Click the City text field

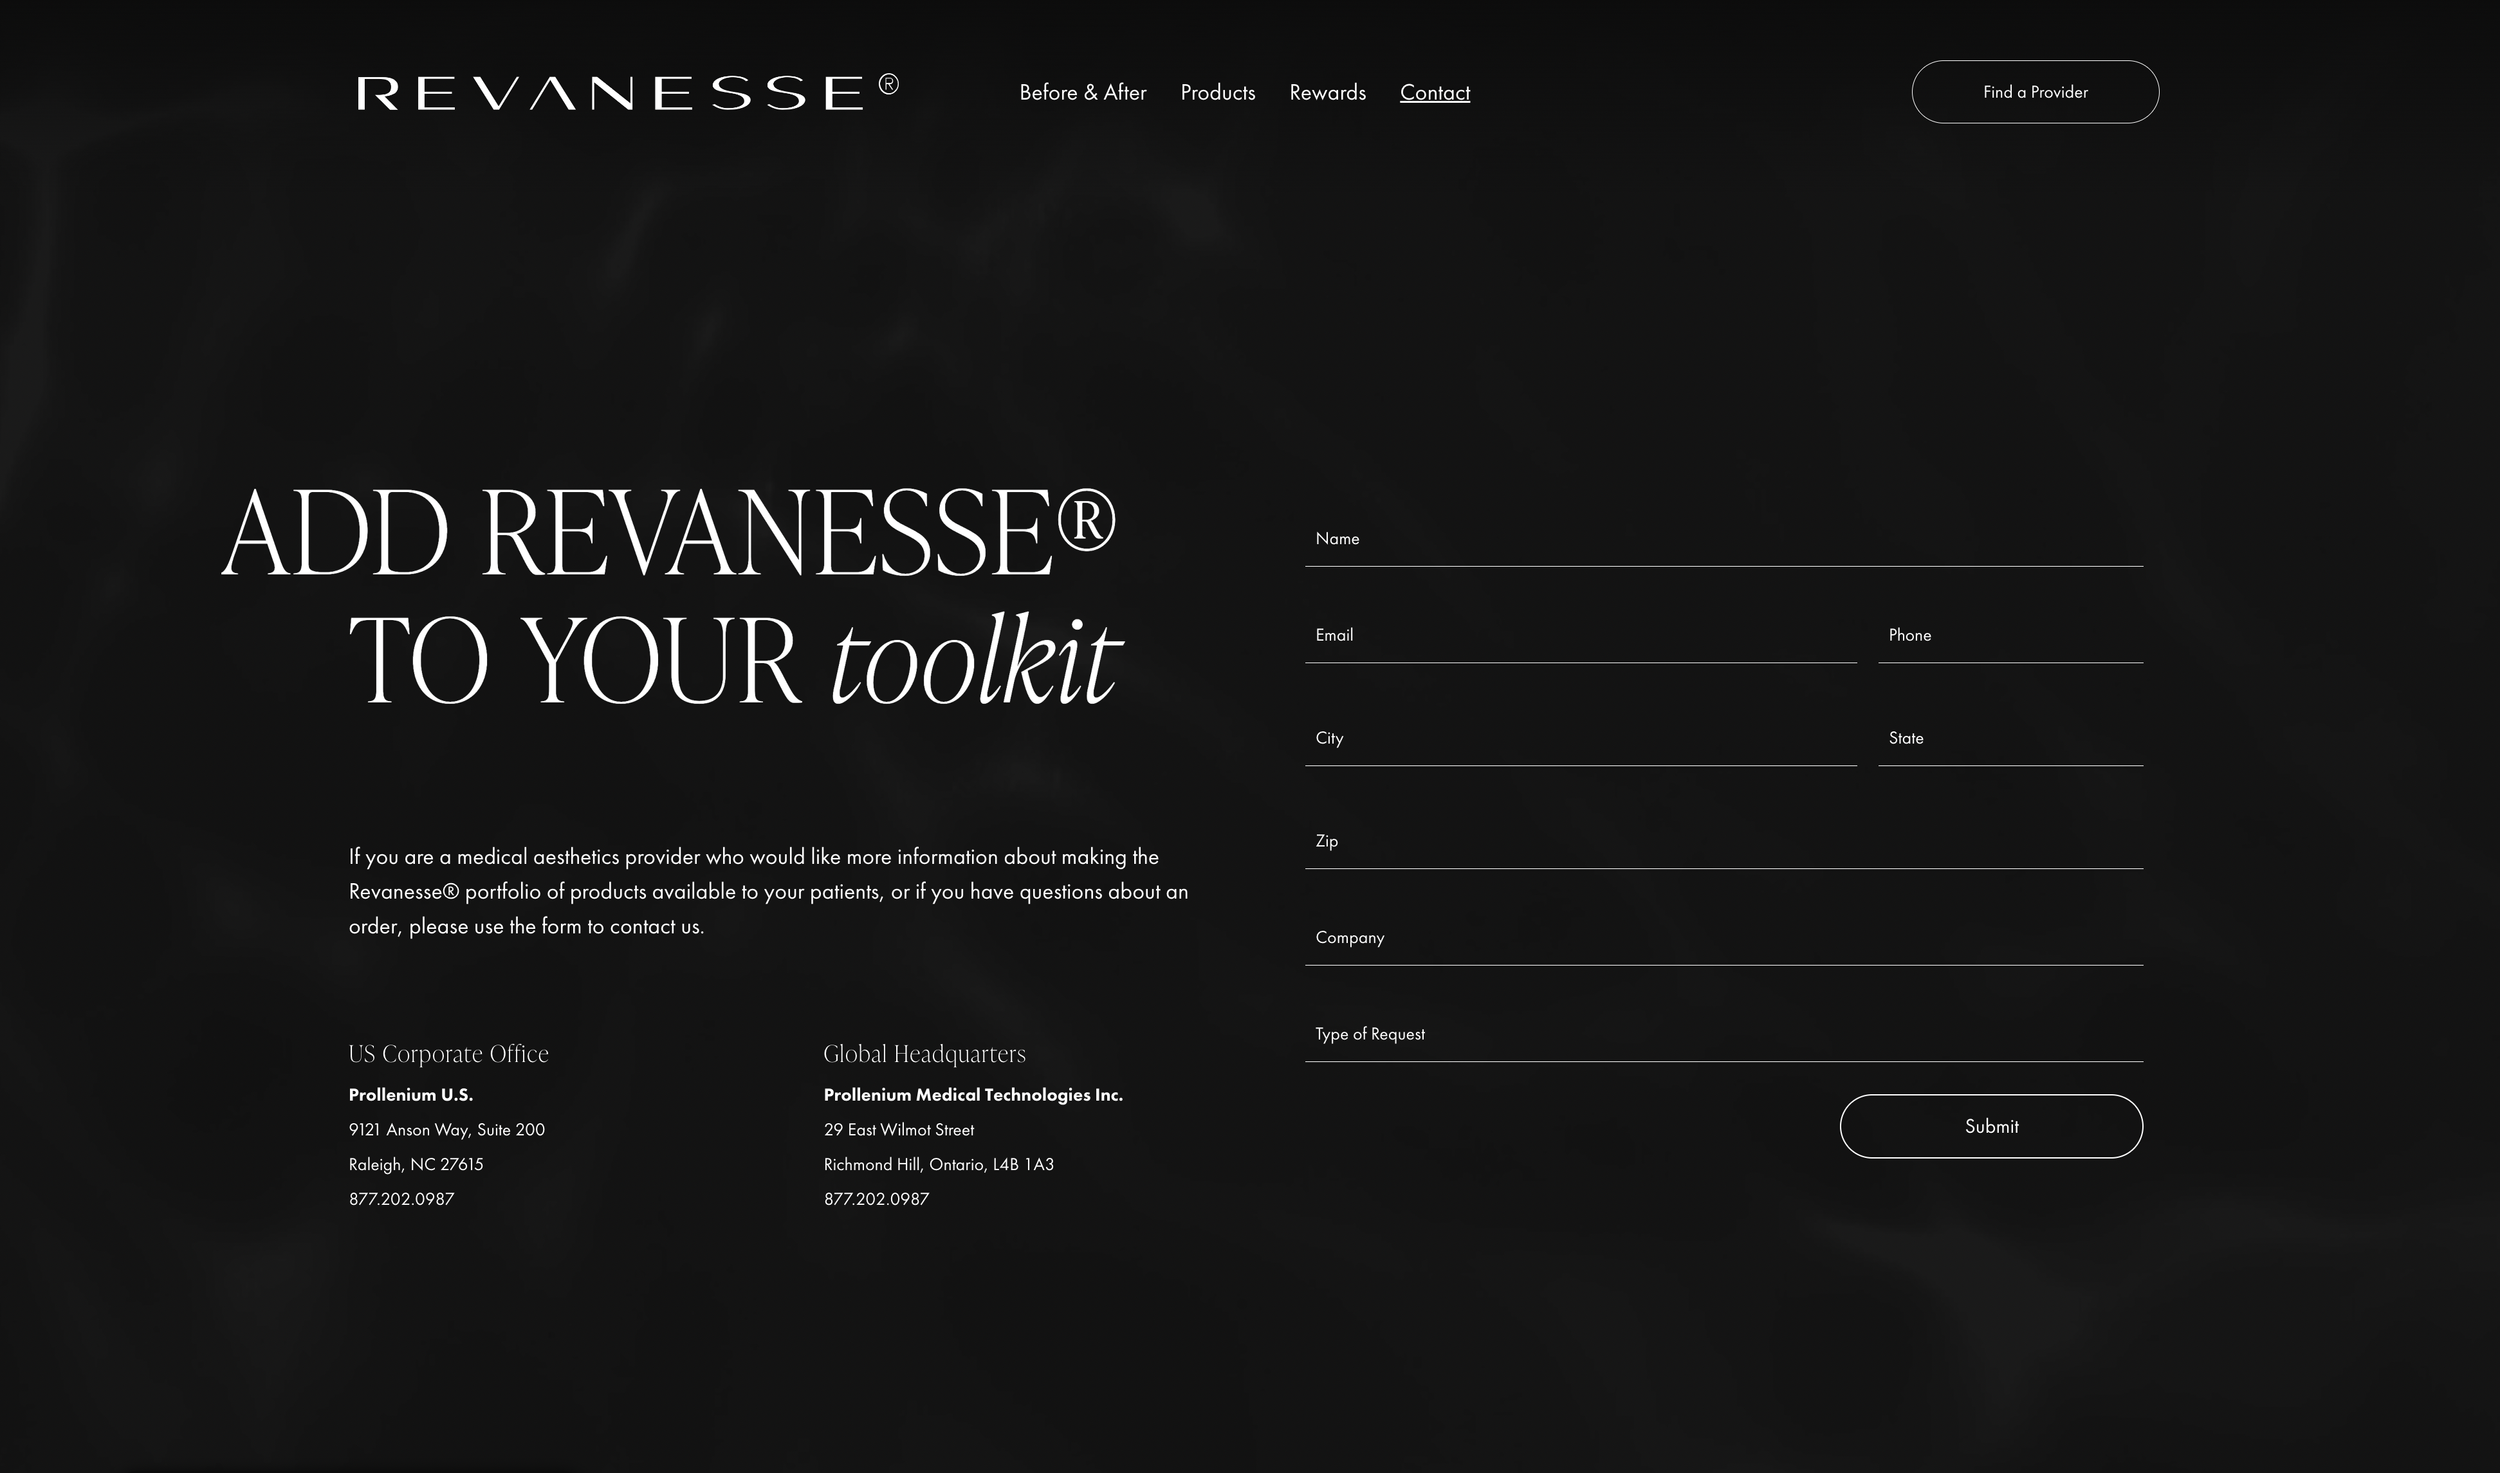pos(1579,739)
